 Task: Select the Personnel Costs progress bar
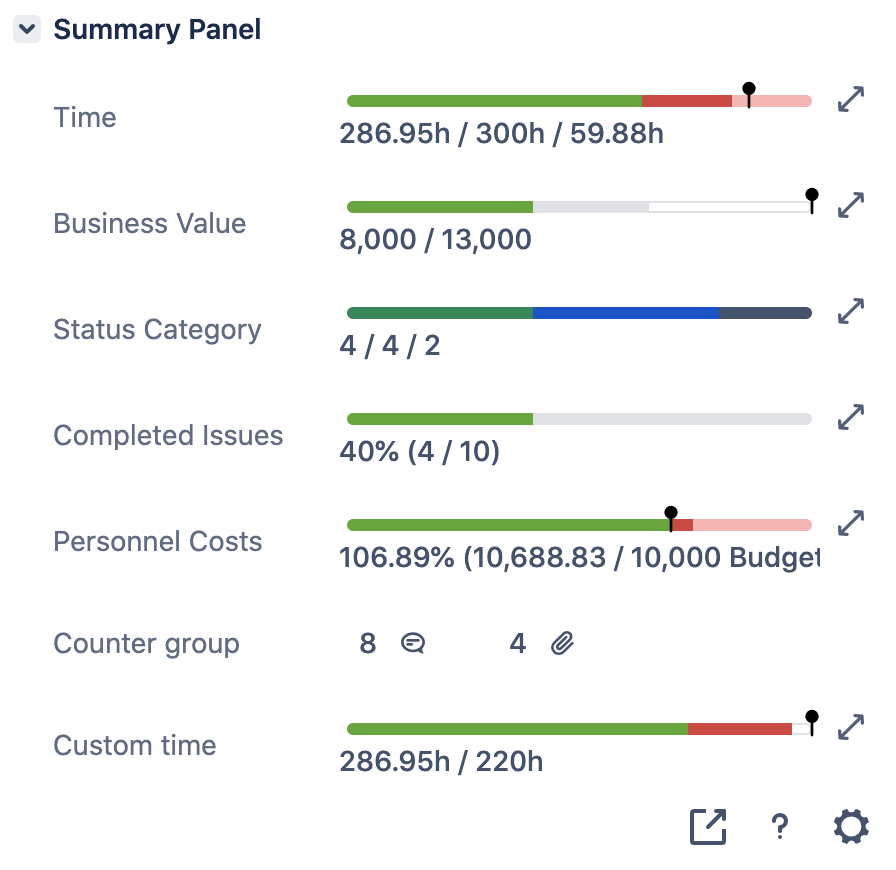click(580, 524)
